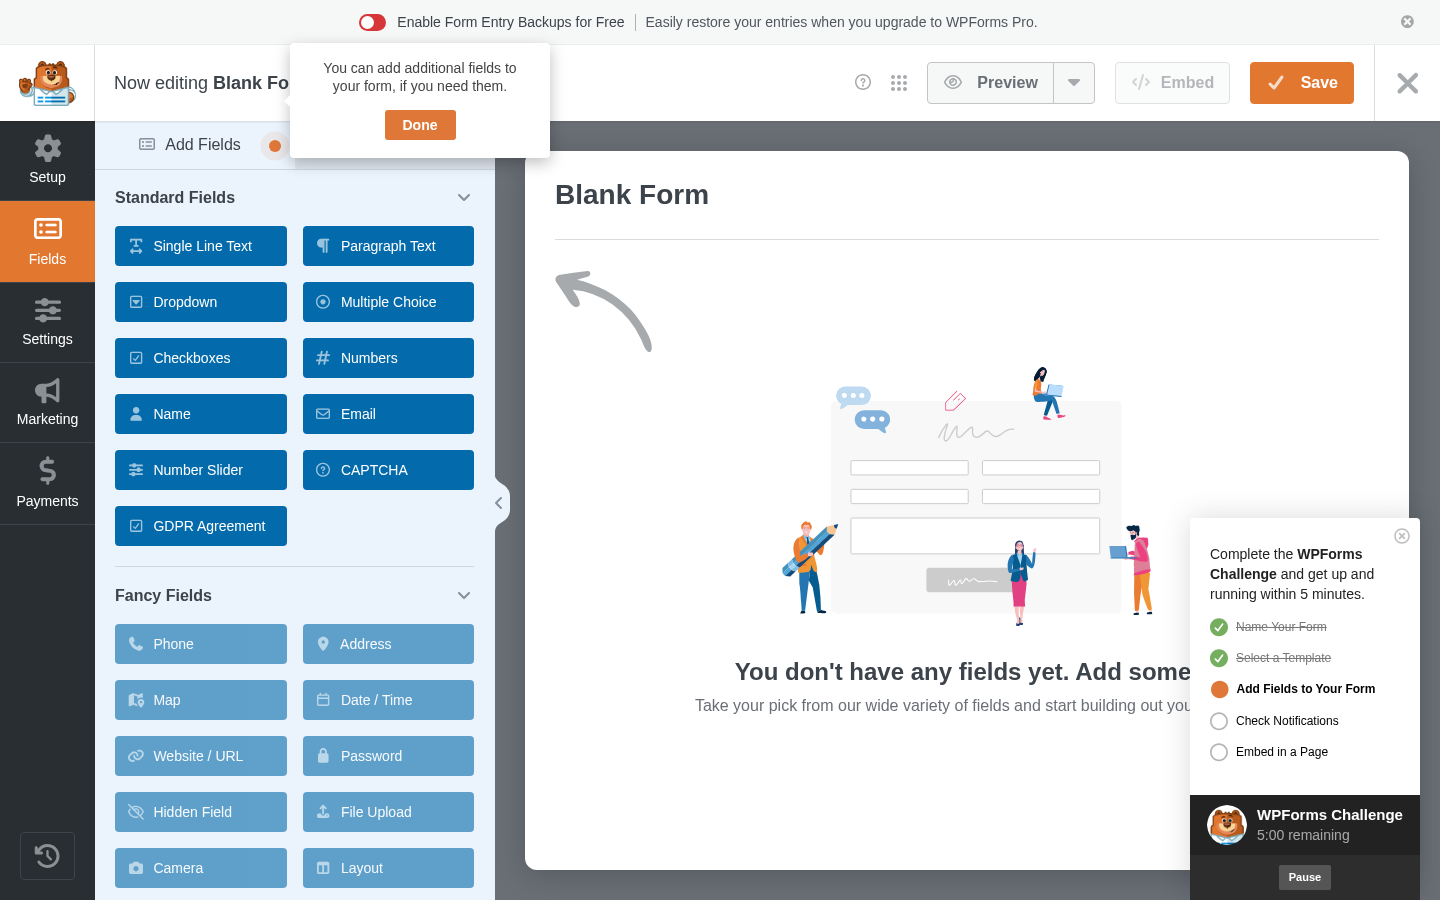The width and height of the screenshot is (1440, 900).
Task: Close the WPForms Challenge checklist
Action: 1402,536
